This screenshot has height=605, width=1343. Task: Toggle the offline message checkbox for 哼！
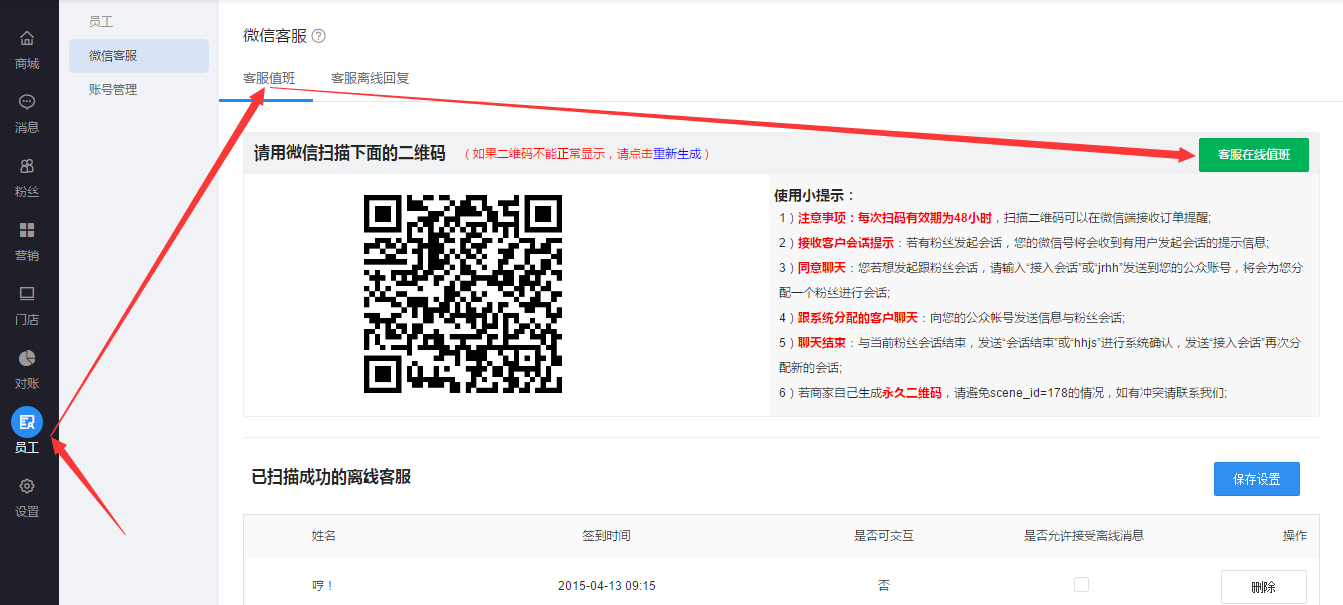point(1081,585)
